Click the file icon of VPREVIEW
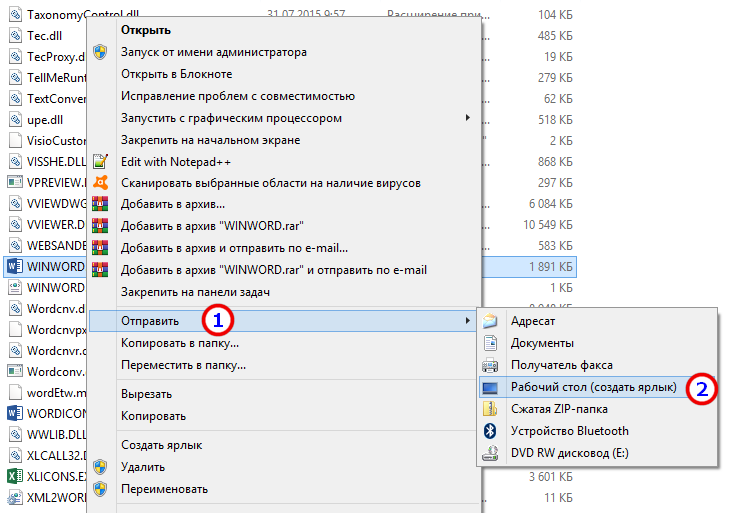The height and width of the screenshot is (513, 732). tap(14, 183)
